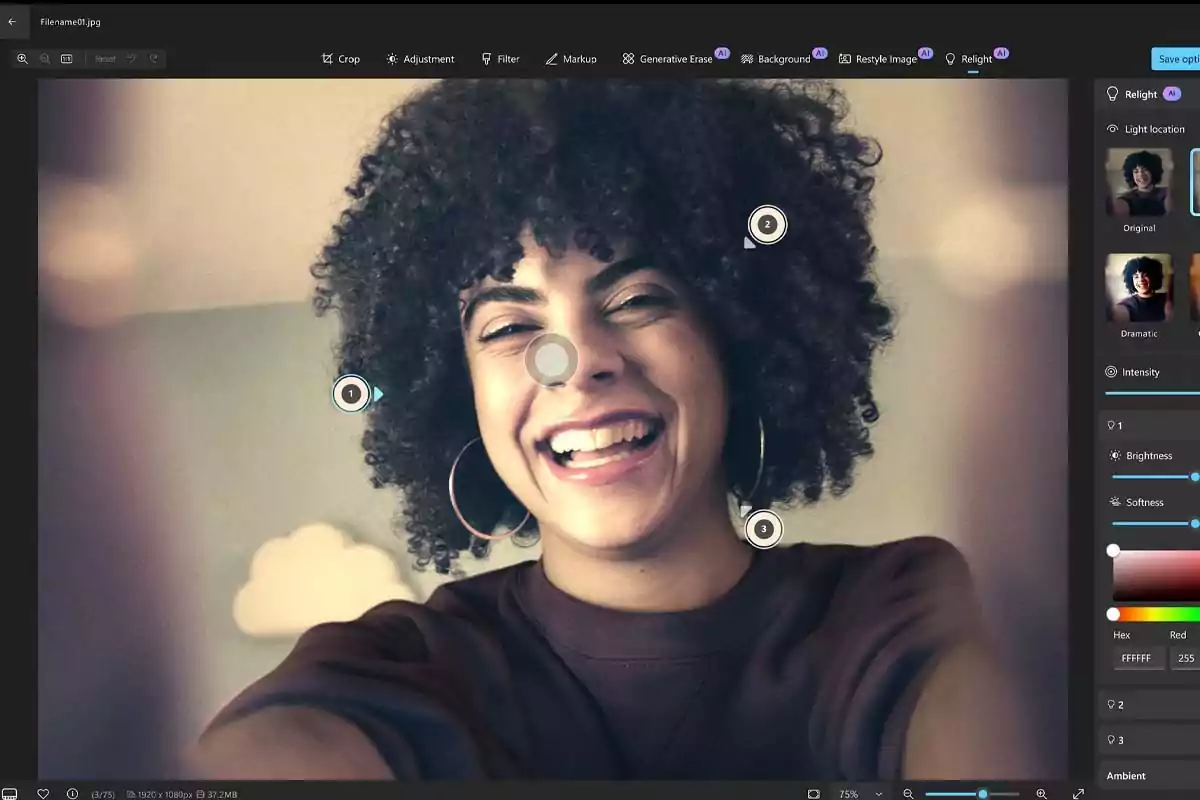Expand the Ambient section

point(1150,775)
